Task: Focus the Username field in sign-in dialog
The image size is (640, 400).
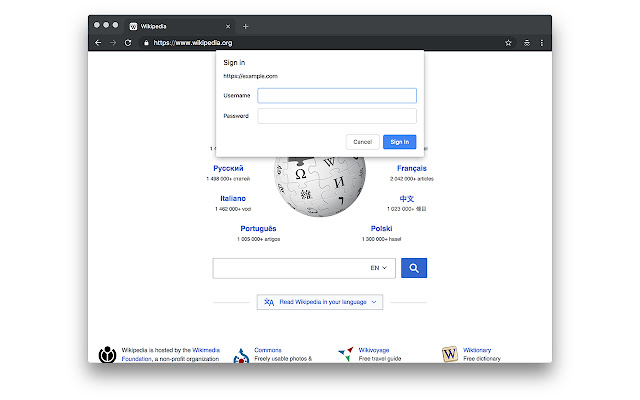Action: (337, 96)
